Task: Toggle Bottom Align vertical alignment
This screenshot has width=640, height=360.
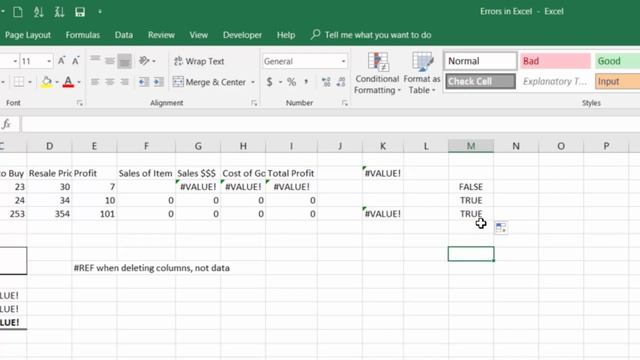Action: point(124,61)
